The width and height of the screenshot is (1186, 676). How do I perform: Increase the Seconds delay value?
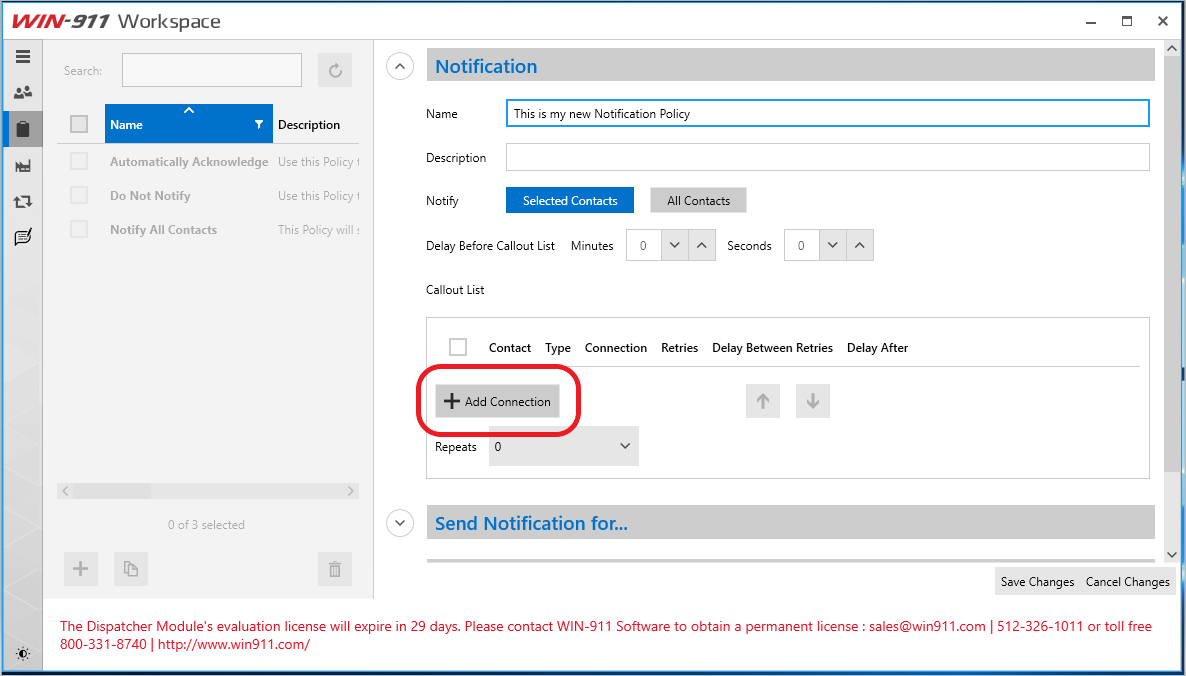tap(860, 246)
